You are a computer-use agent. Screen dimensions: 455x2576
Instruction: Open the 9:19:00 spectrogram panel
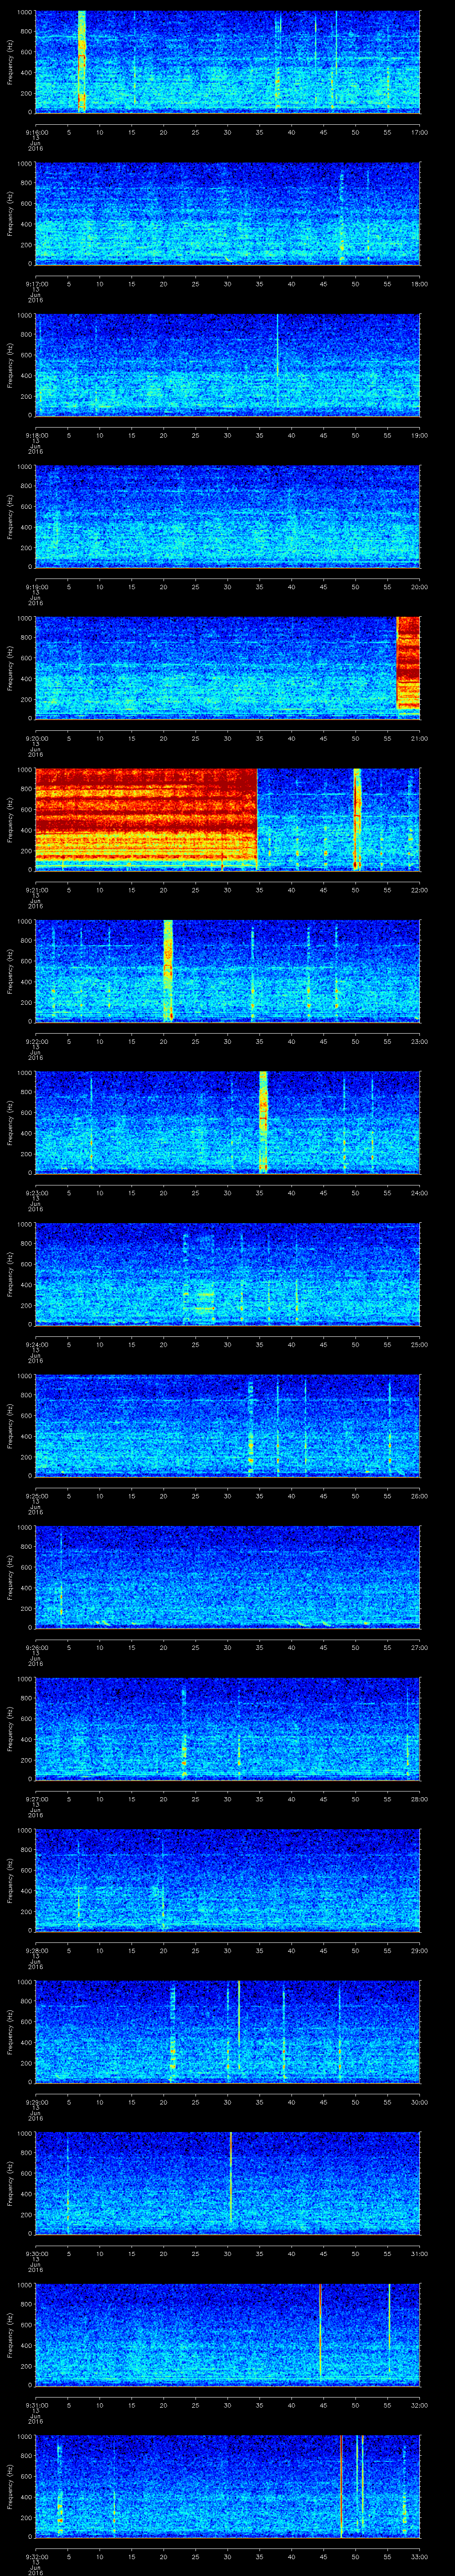pos(228,516)
